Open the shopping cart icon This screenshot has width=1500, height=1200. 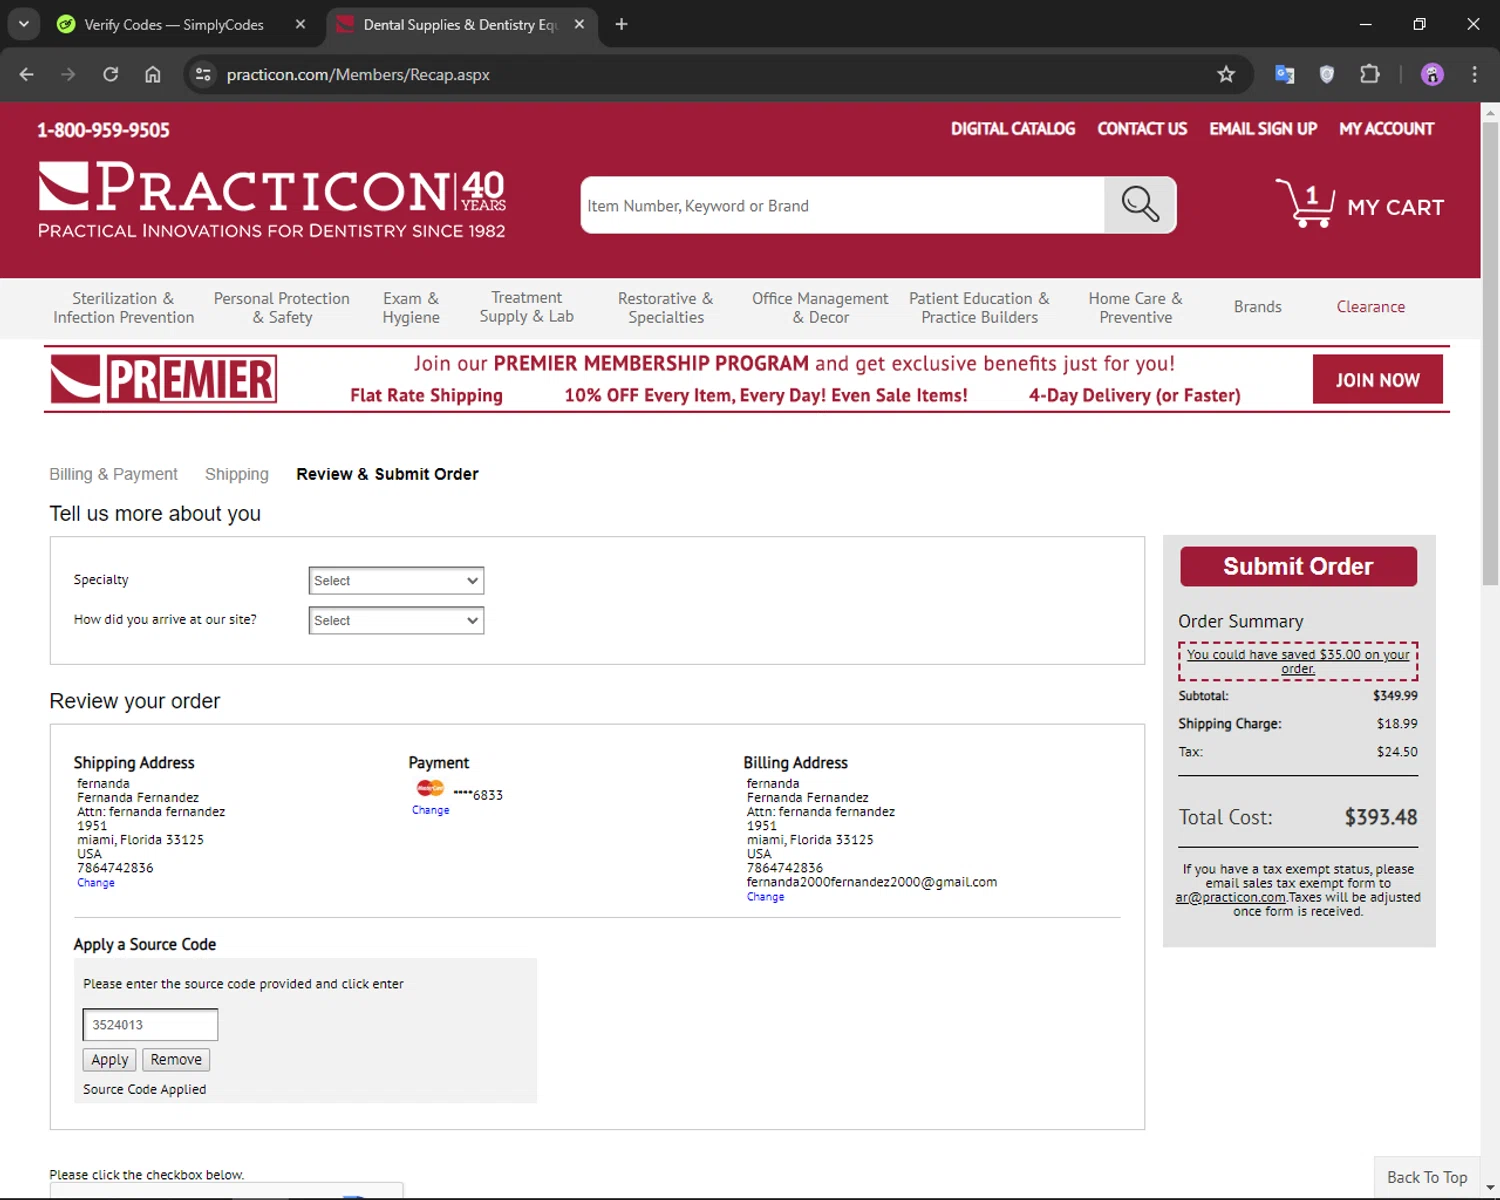coord(1305,203)
